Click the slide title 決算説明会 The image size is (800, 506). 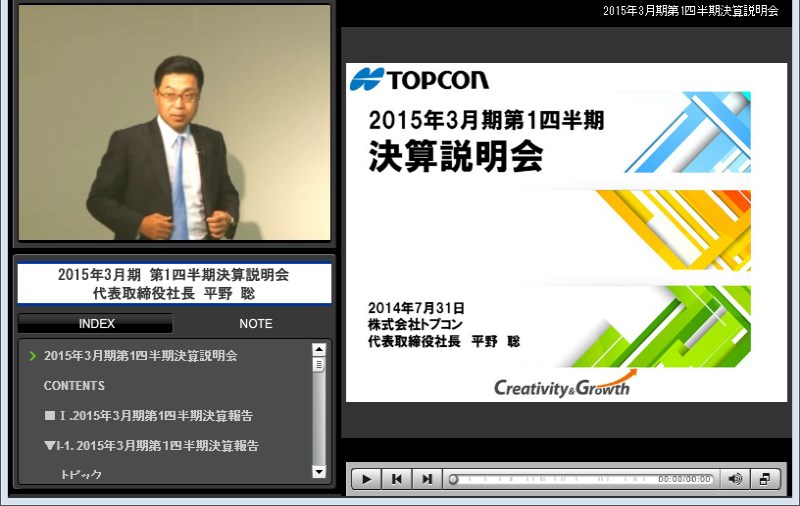pyautogui.click(x=456, y=156)
